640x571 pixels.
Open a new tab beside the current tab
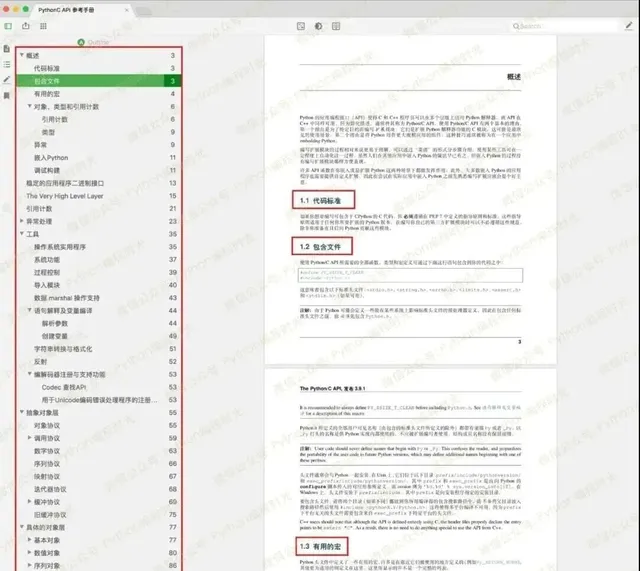143,11
